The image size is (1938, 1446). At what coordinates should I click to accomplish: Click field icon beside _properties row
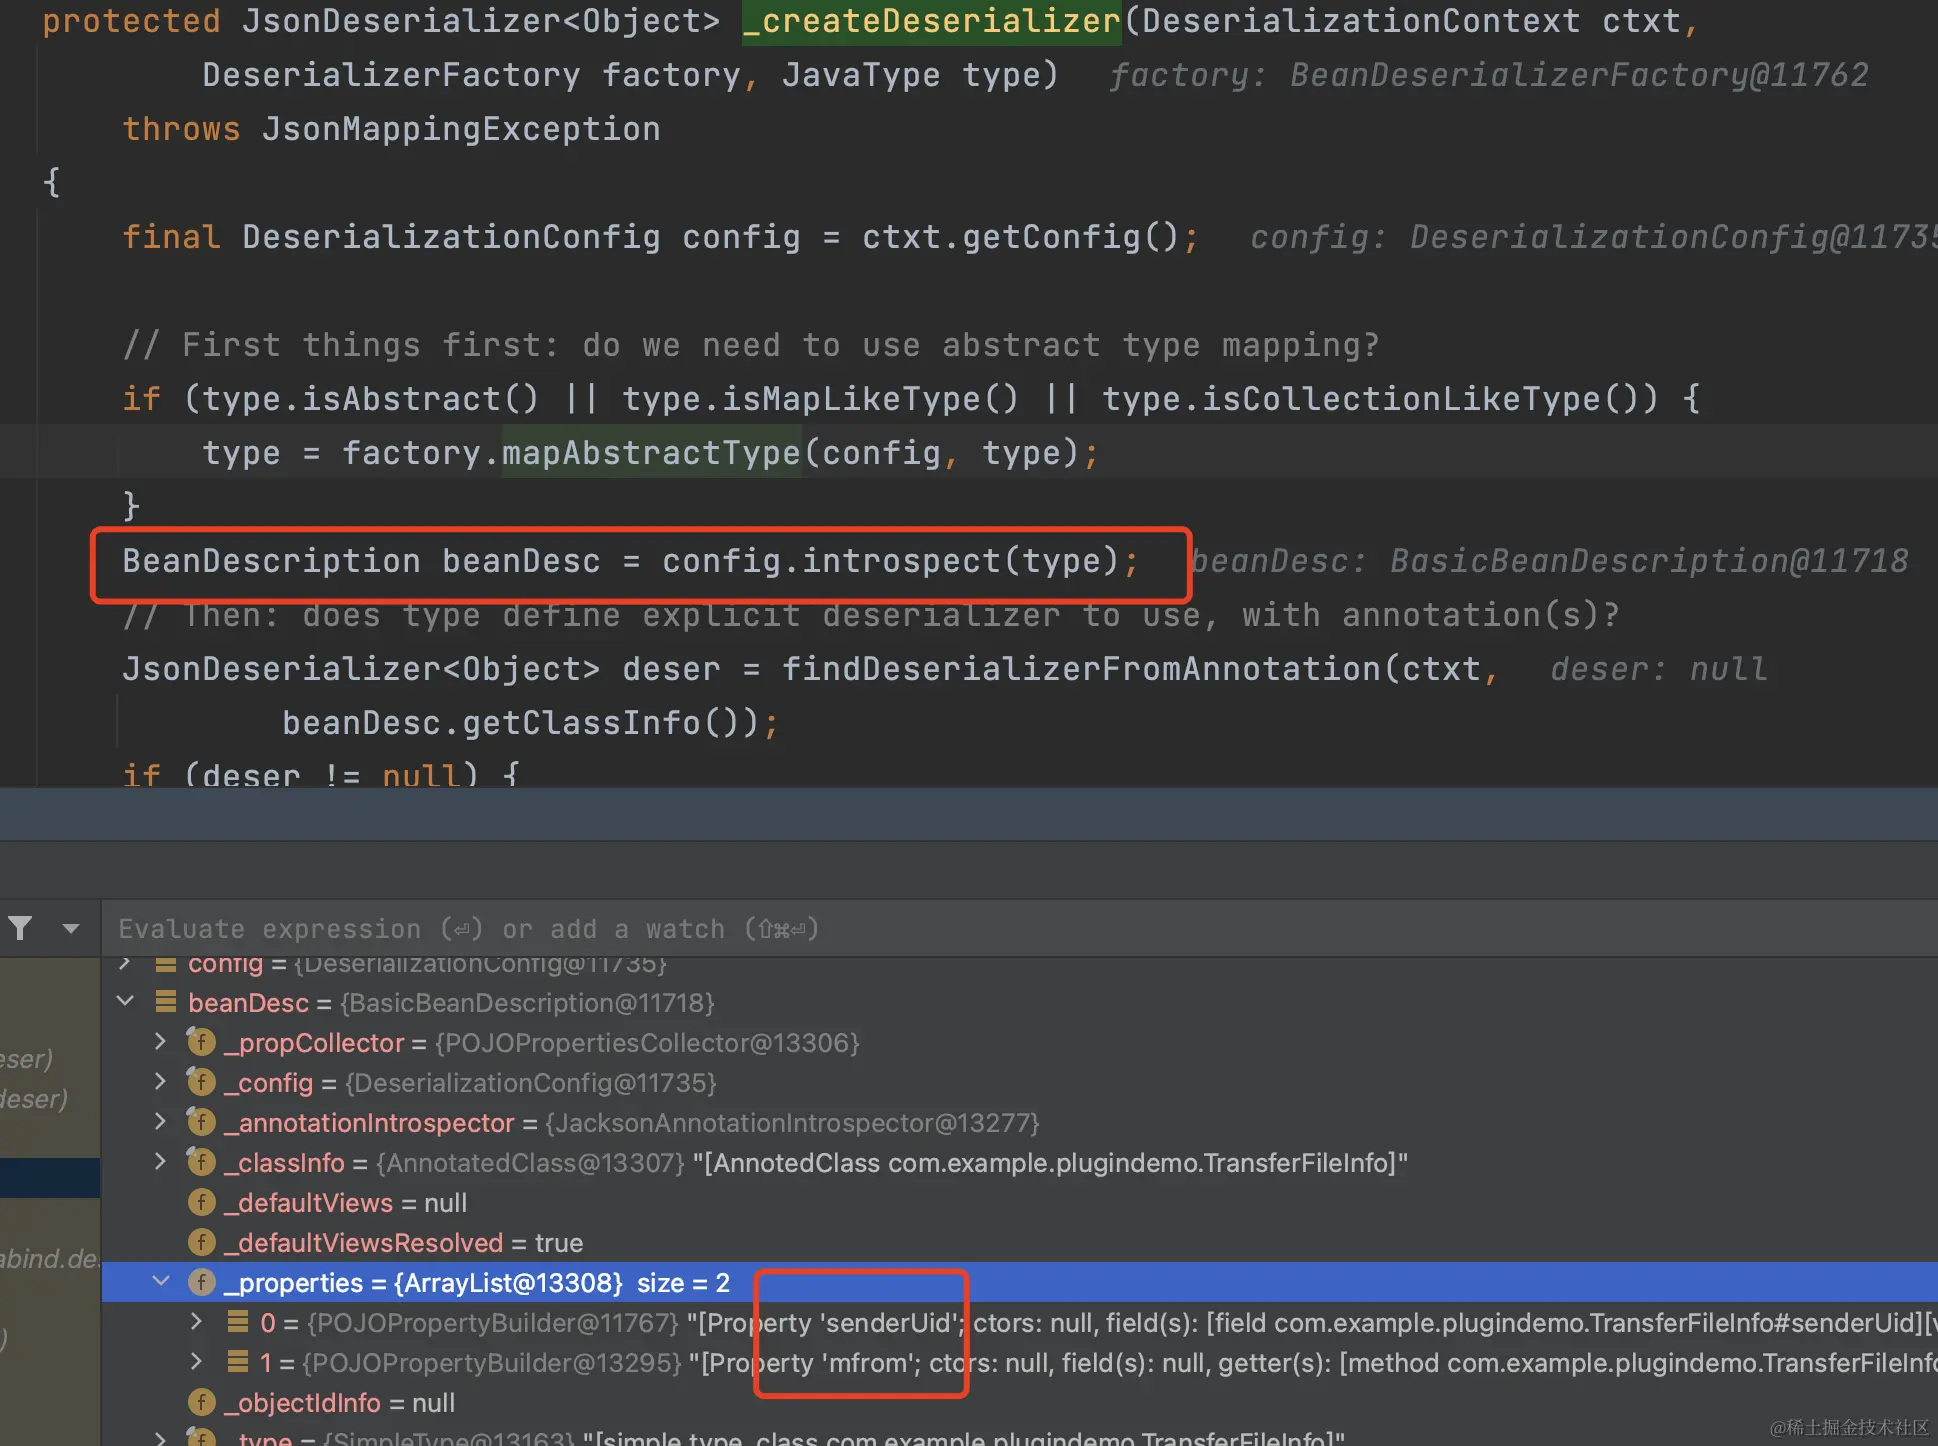[202, 1282]
